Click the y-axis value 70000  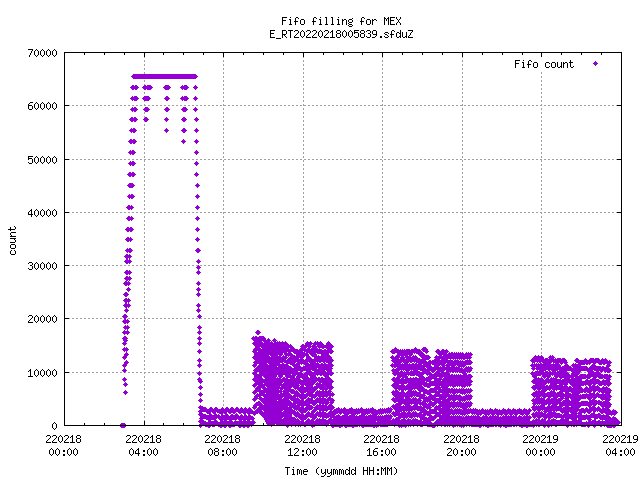pyautogui.click(x=42, y=53)
